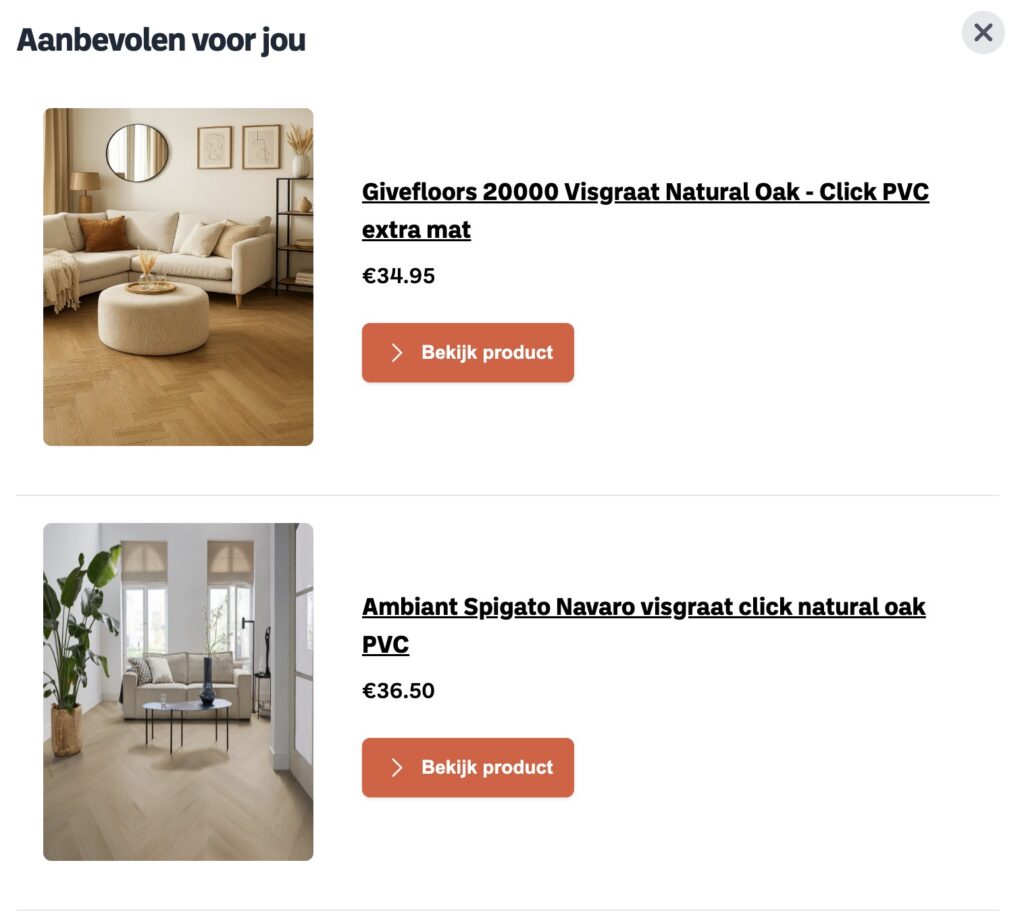Click the €36.50 price text
This screenshot has height=919, width=1024.
[398, 691]
